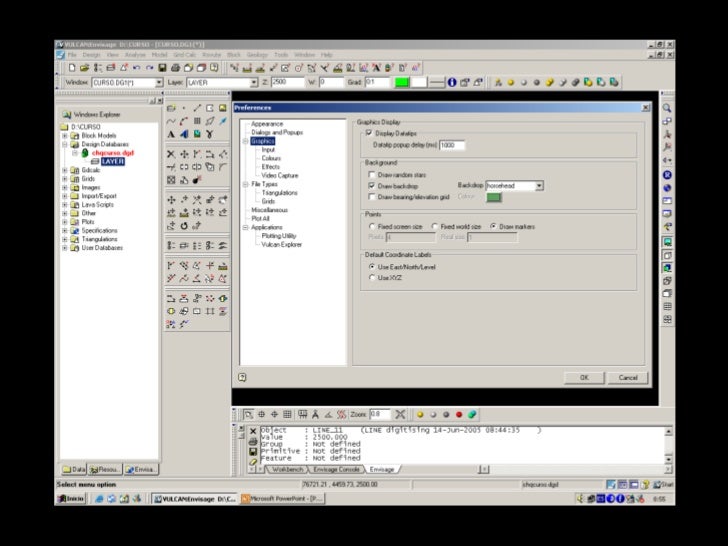Viewport: 728px width, 546px height.
Task: Toggle the Display Datatips checkbox
Action: (x=371, y=132)
